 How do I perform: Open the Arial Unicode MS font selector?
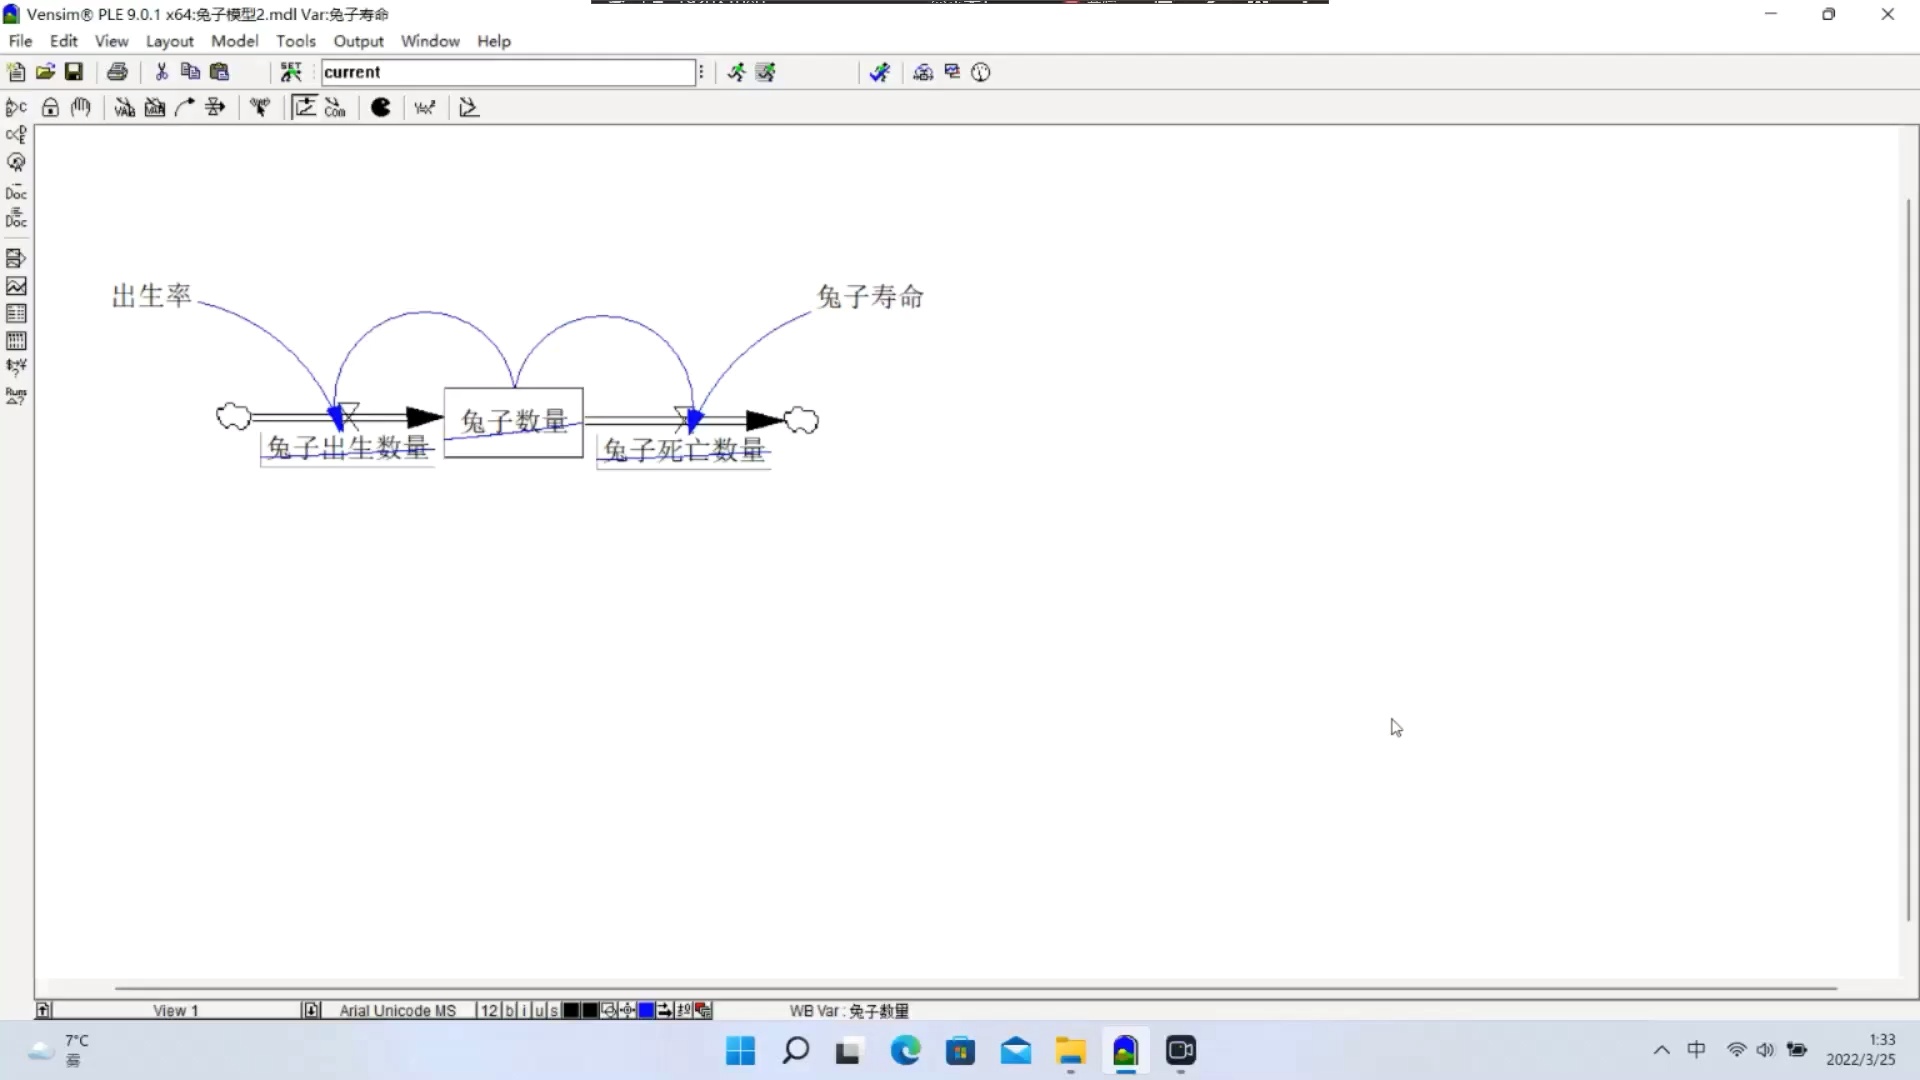click(397, 1010)
